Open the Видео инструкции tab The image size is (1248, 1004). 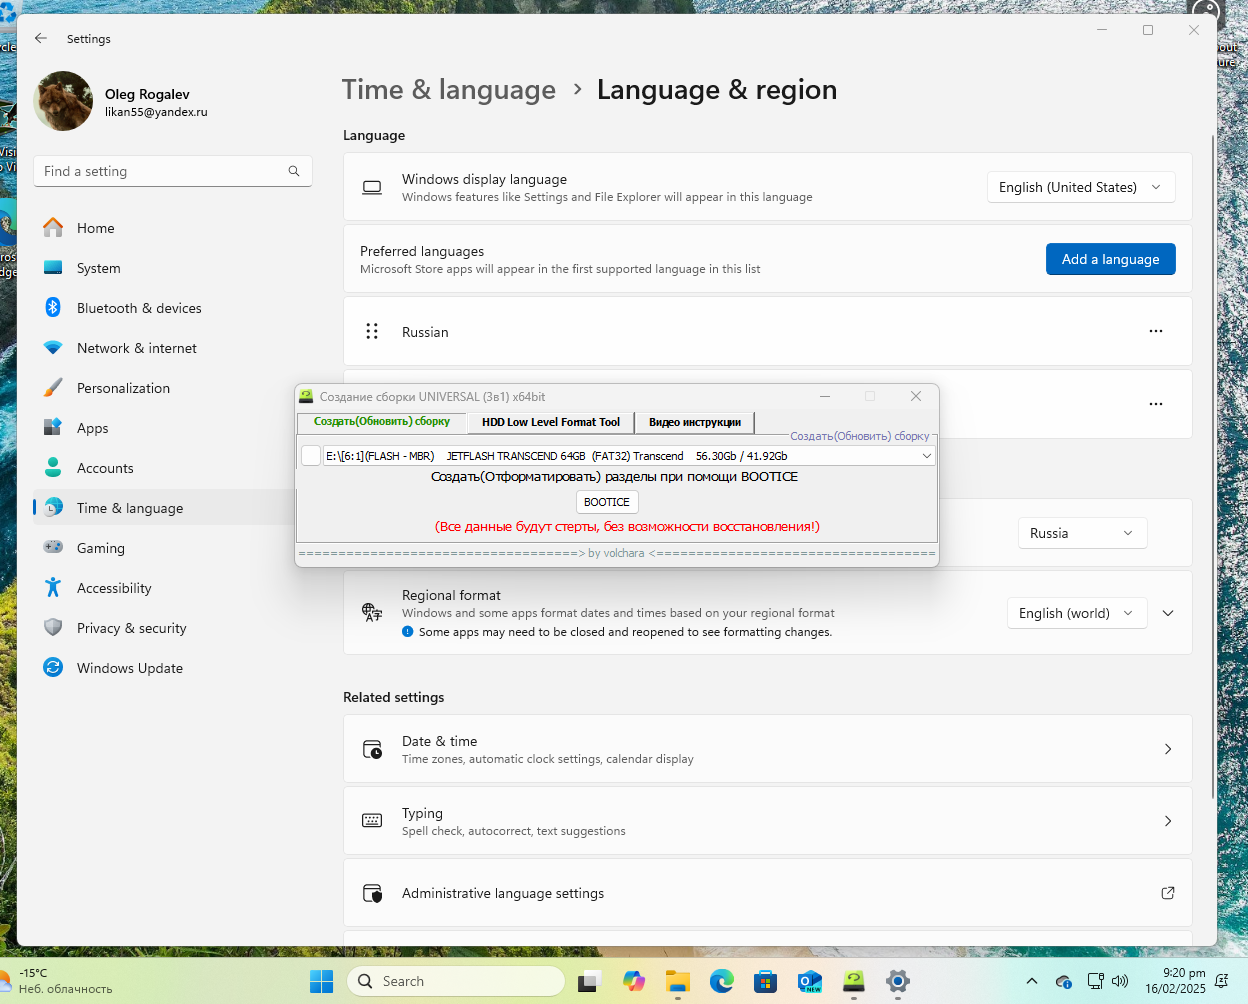pyautogui.click(x=694, y=422)
